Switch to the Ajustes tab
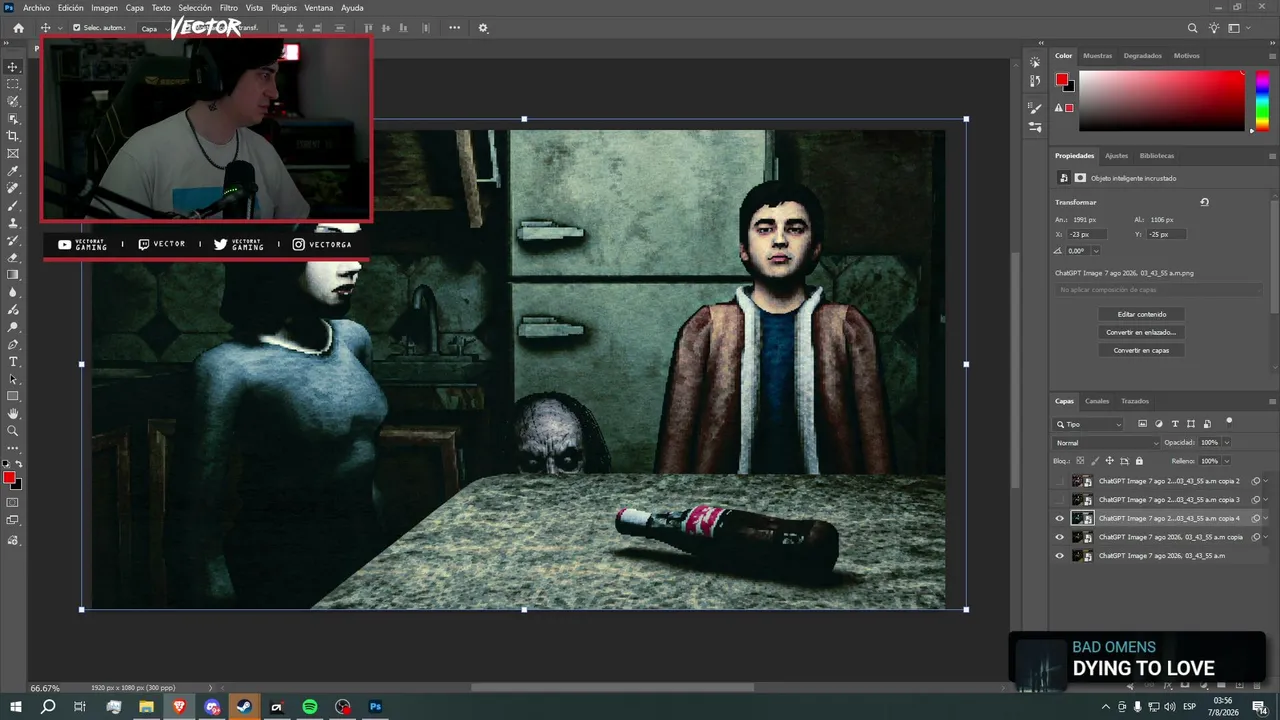This screenshot has height=720, width=1280. (x=1116, y=156)
